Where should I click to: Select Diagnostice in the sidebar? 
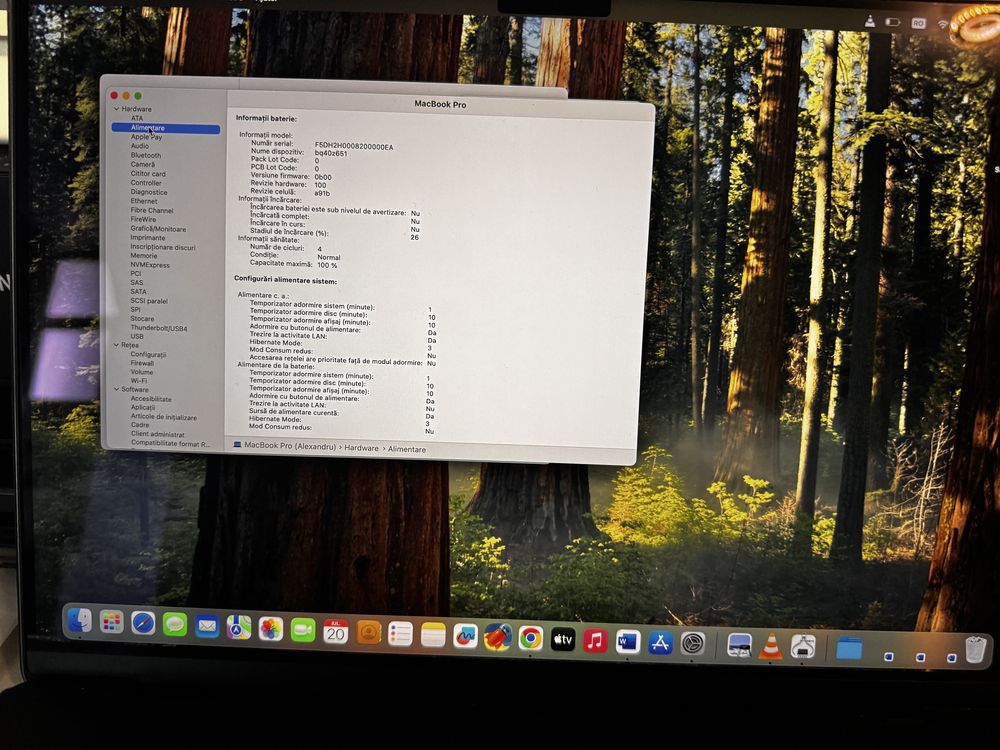click(149, 192)
